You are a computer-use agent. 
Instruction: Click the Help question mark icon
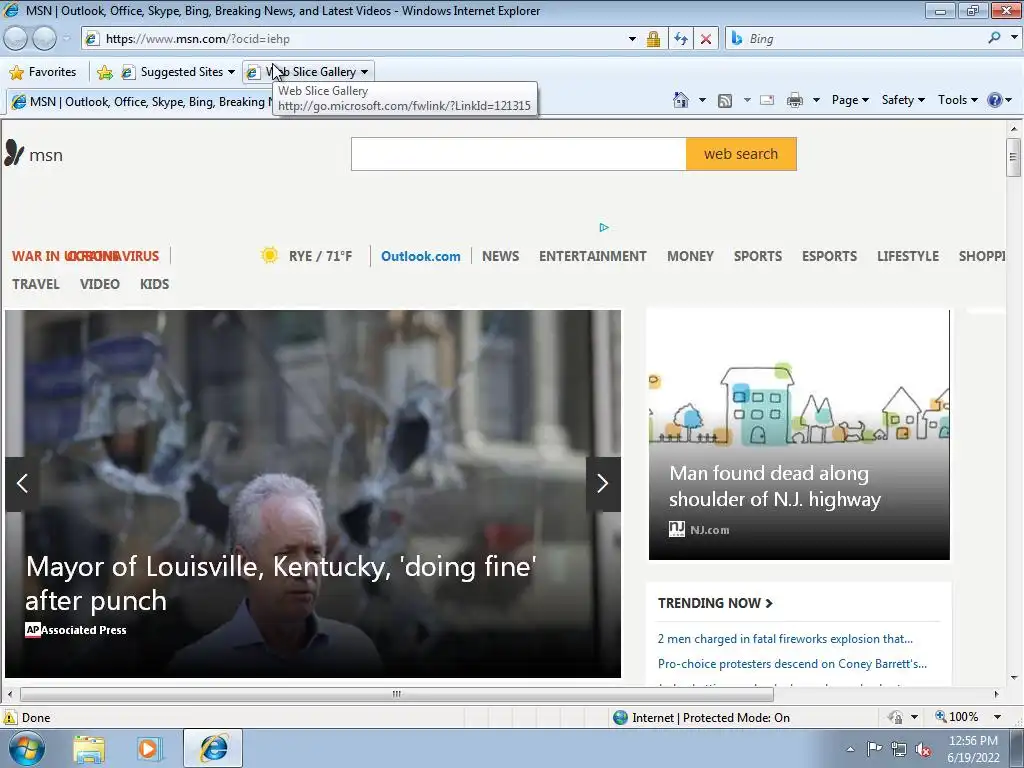(995, 100)
